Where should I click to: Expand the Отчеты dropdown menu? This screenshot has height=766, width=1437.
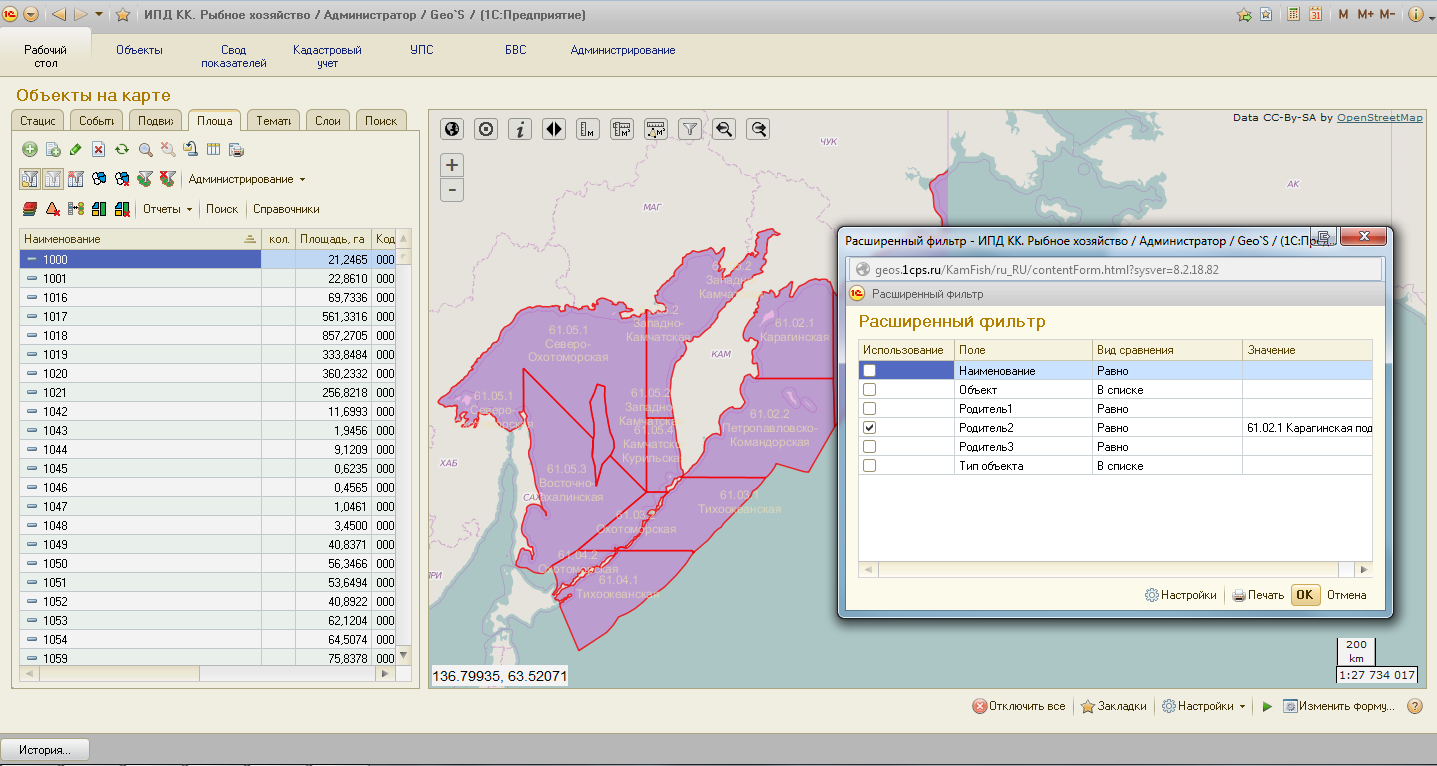[x=167, y=209]
